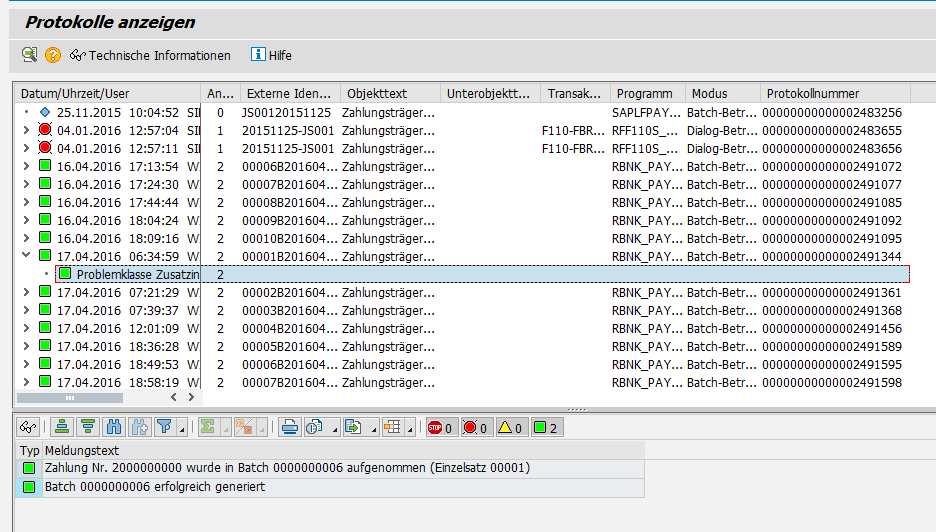The width and height of the screenshot is (936, 532).
Task: Click the funnel Set Filter icon
Action: point(163,427)
